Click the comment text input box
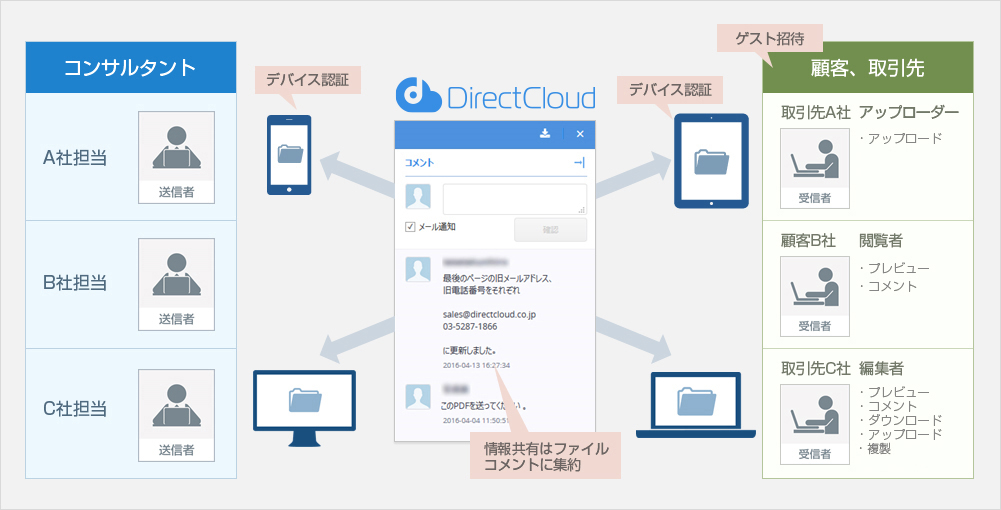 (x=514, y=198)
